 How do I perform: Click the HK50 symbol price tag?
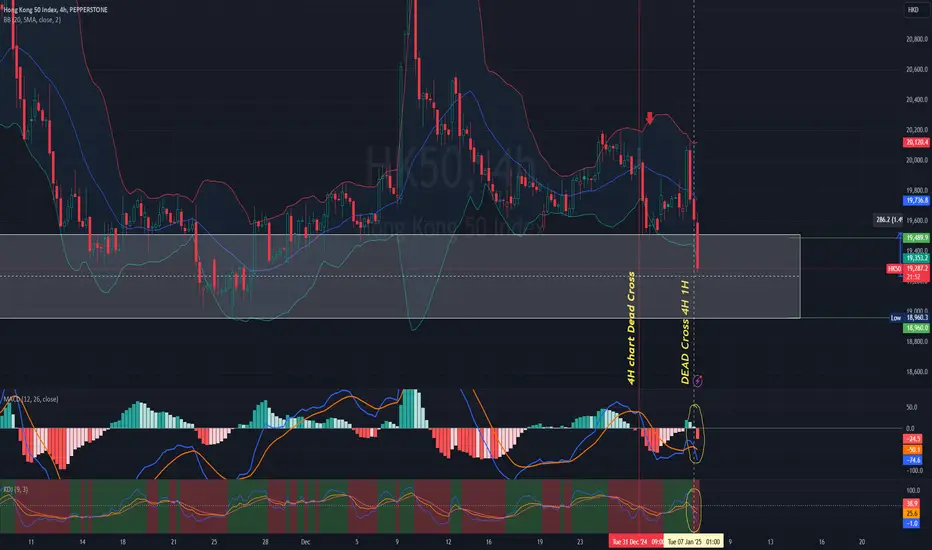(894, 269)
